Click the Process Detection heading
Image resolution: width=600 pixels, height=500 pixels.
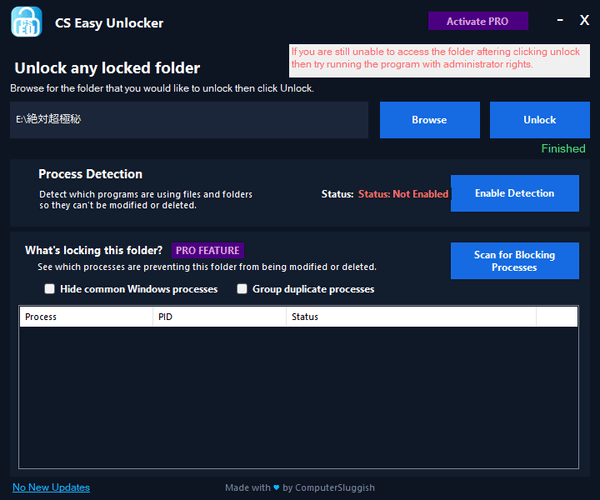90,174
